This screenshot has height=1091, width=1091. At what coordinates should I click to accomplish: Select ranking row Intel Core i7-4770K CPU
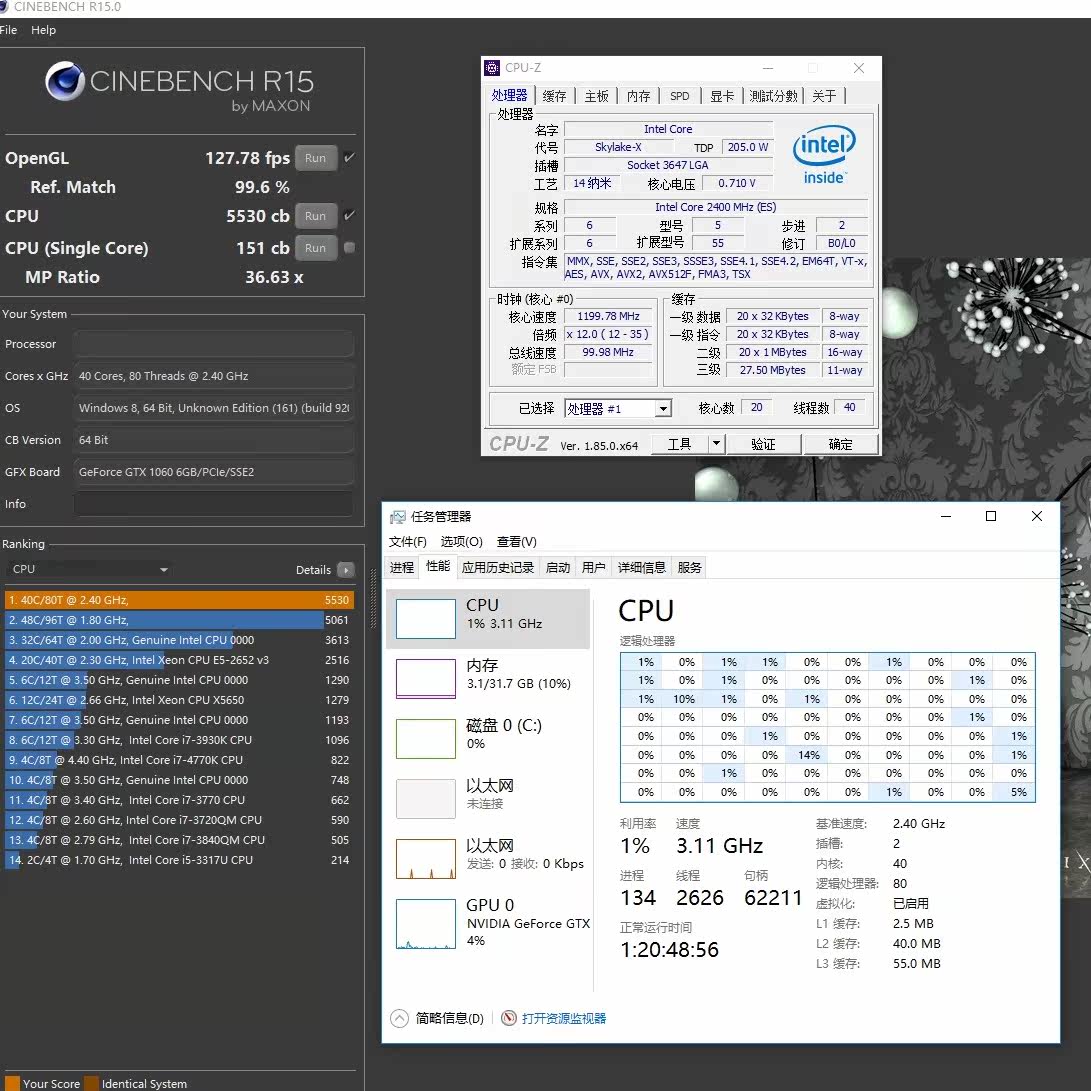pos(179,760)
